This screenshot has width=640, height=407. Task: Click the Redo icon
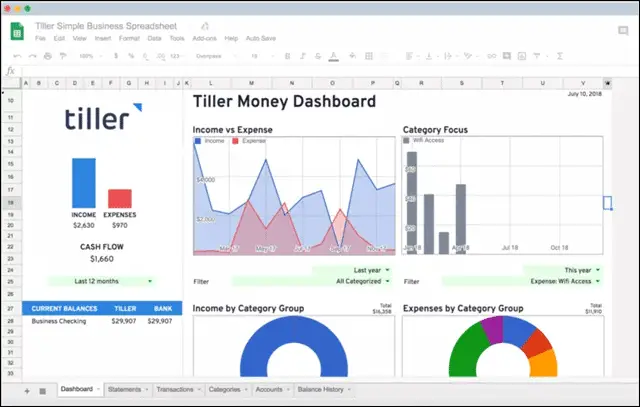click(x=33, y=56)
